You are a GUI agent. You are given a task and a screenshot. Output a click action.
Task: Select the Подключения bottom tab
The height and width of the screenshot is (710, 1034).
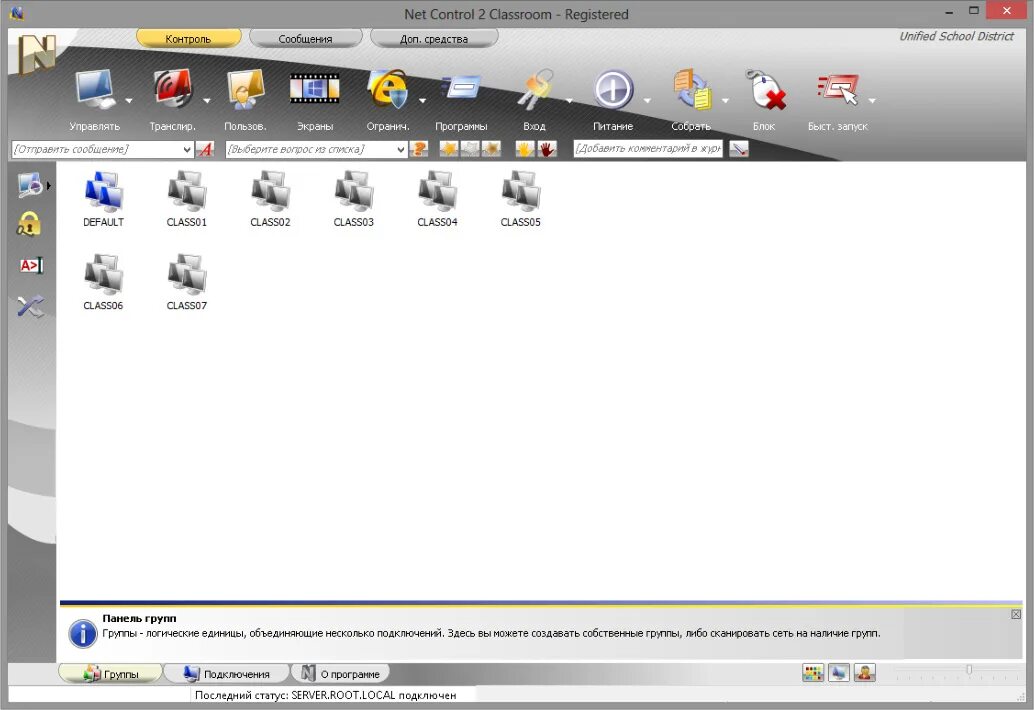pyautogui.click(x=227, y=674)
